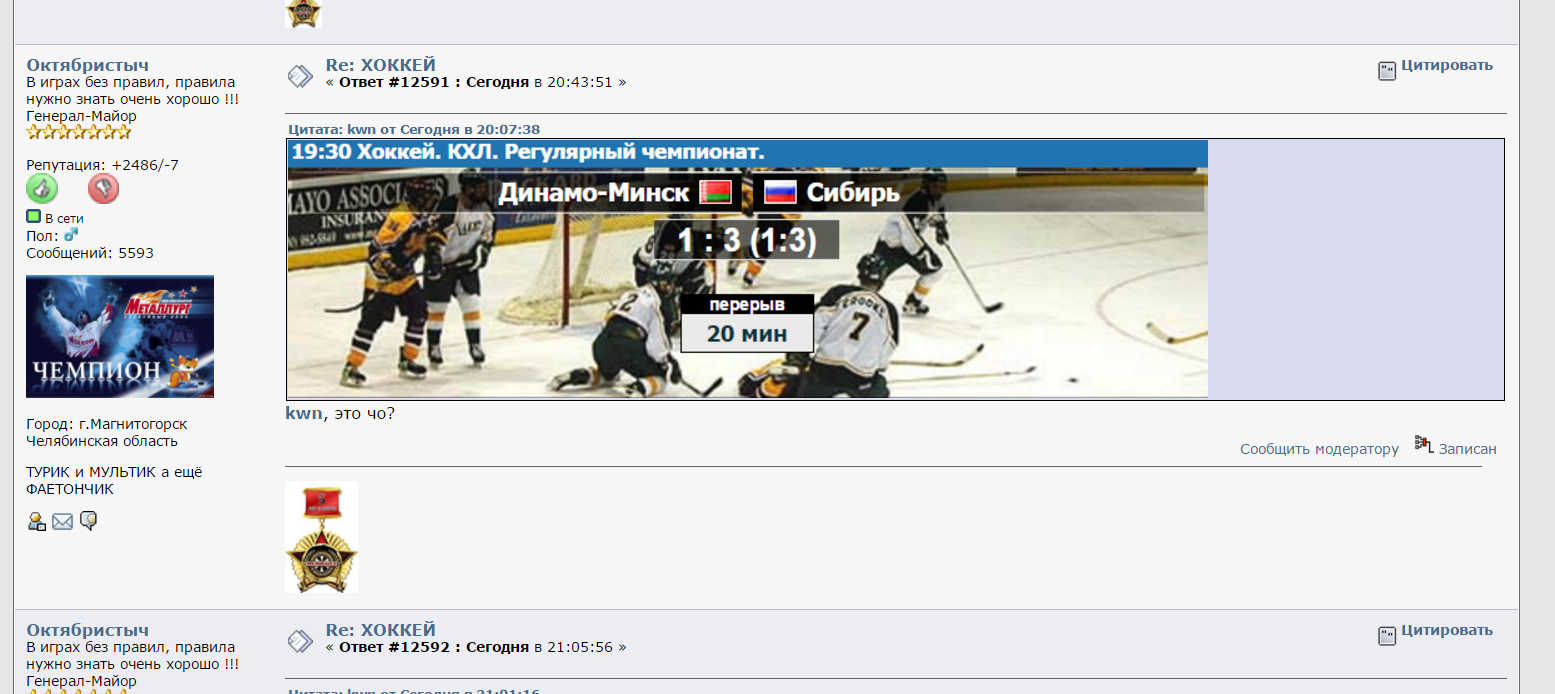
Task: View profile via the user icon
Action: [36, 521]
